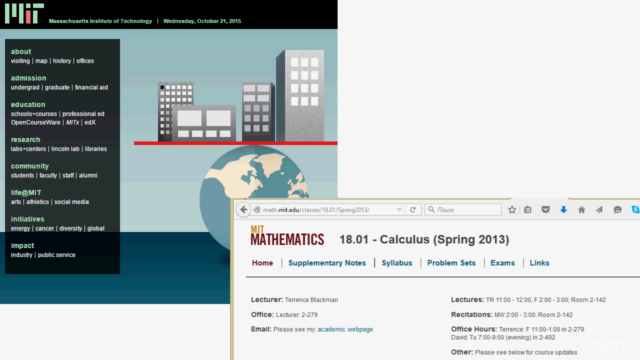
Task: Open the community section
Action: (x=30, y=166)
